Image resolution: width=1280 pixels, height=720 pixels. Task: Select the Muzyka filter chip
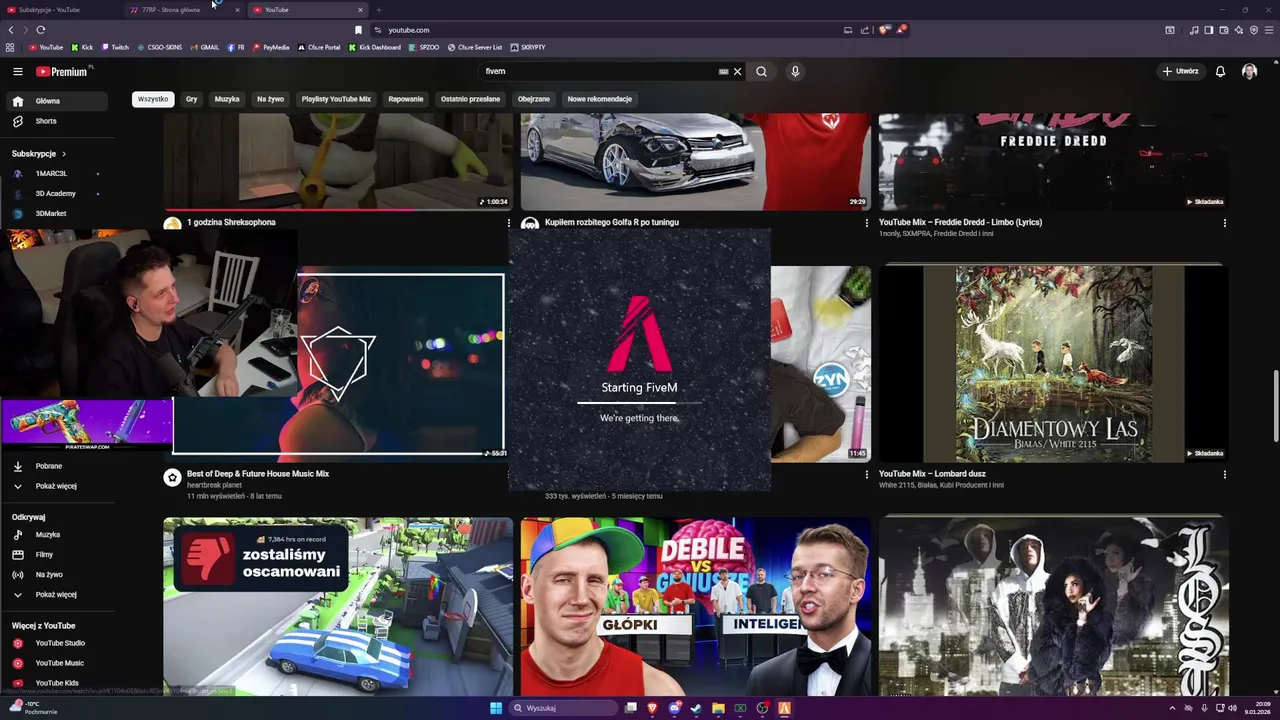pyautogui.click(x=227, y=99)
